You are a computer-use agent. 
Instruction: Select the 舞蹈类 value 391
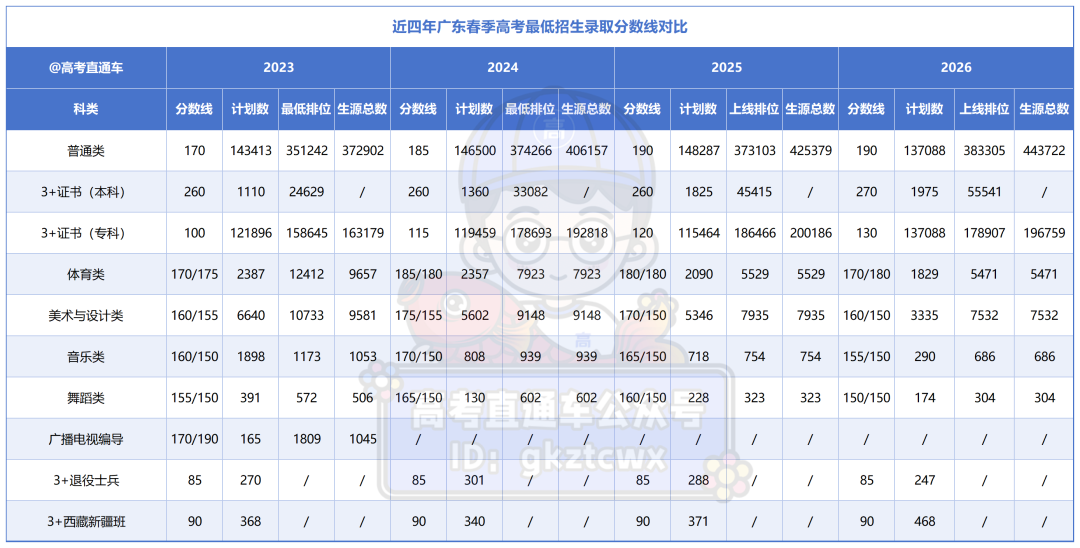pyautogui.click(x=251, y=398)
